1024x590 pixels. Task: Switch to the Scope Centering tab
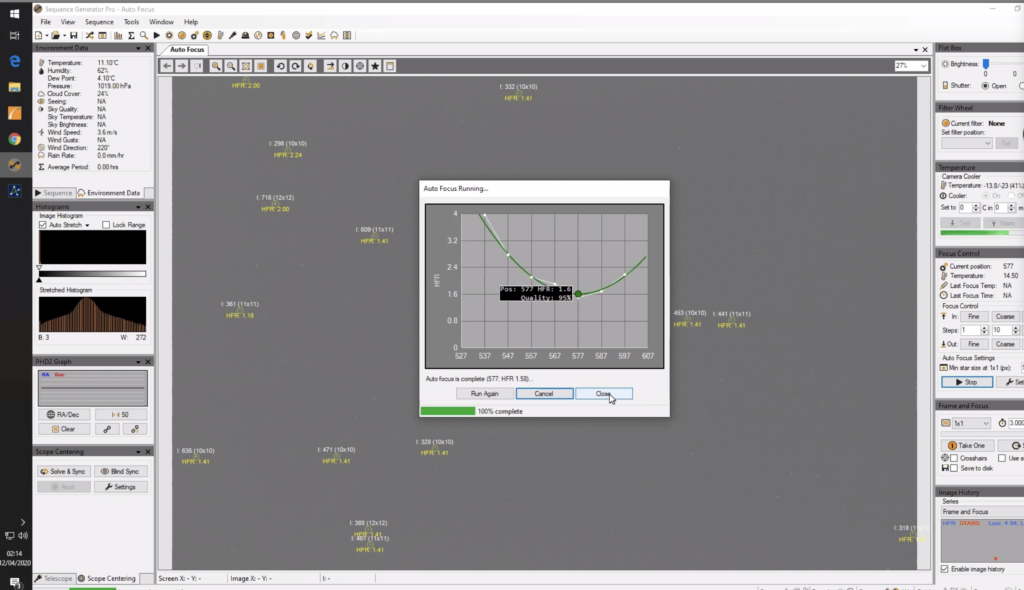106,578
